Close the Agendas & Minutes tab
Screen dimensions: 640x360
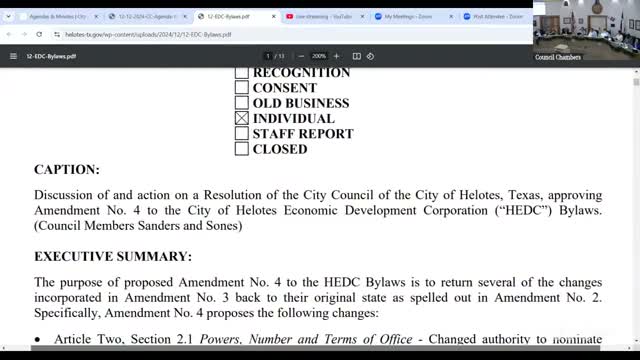96,16
